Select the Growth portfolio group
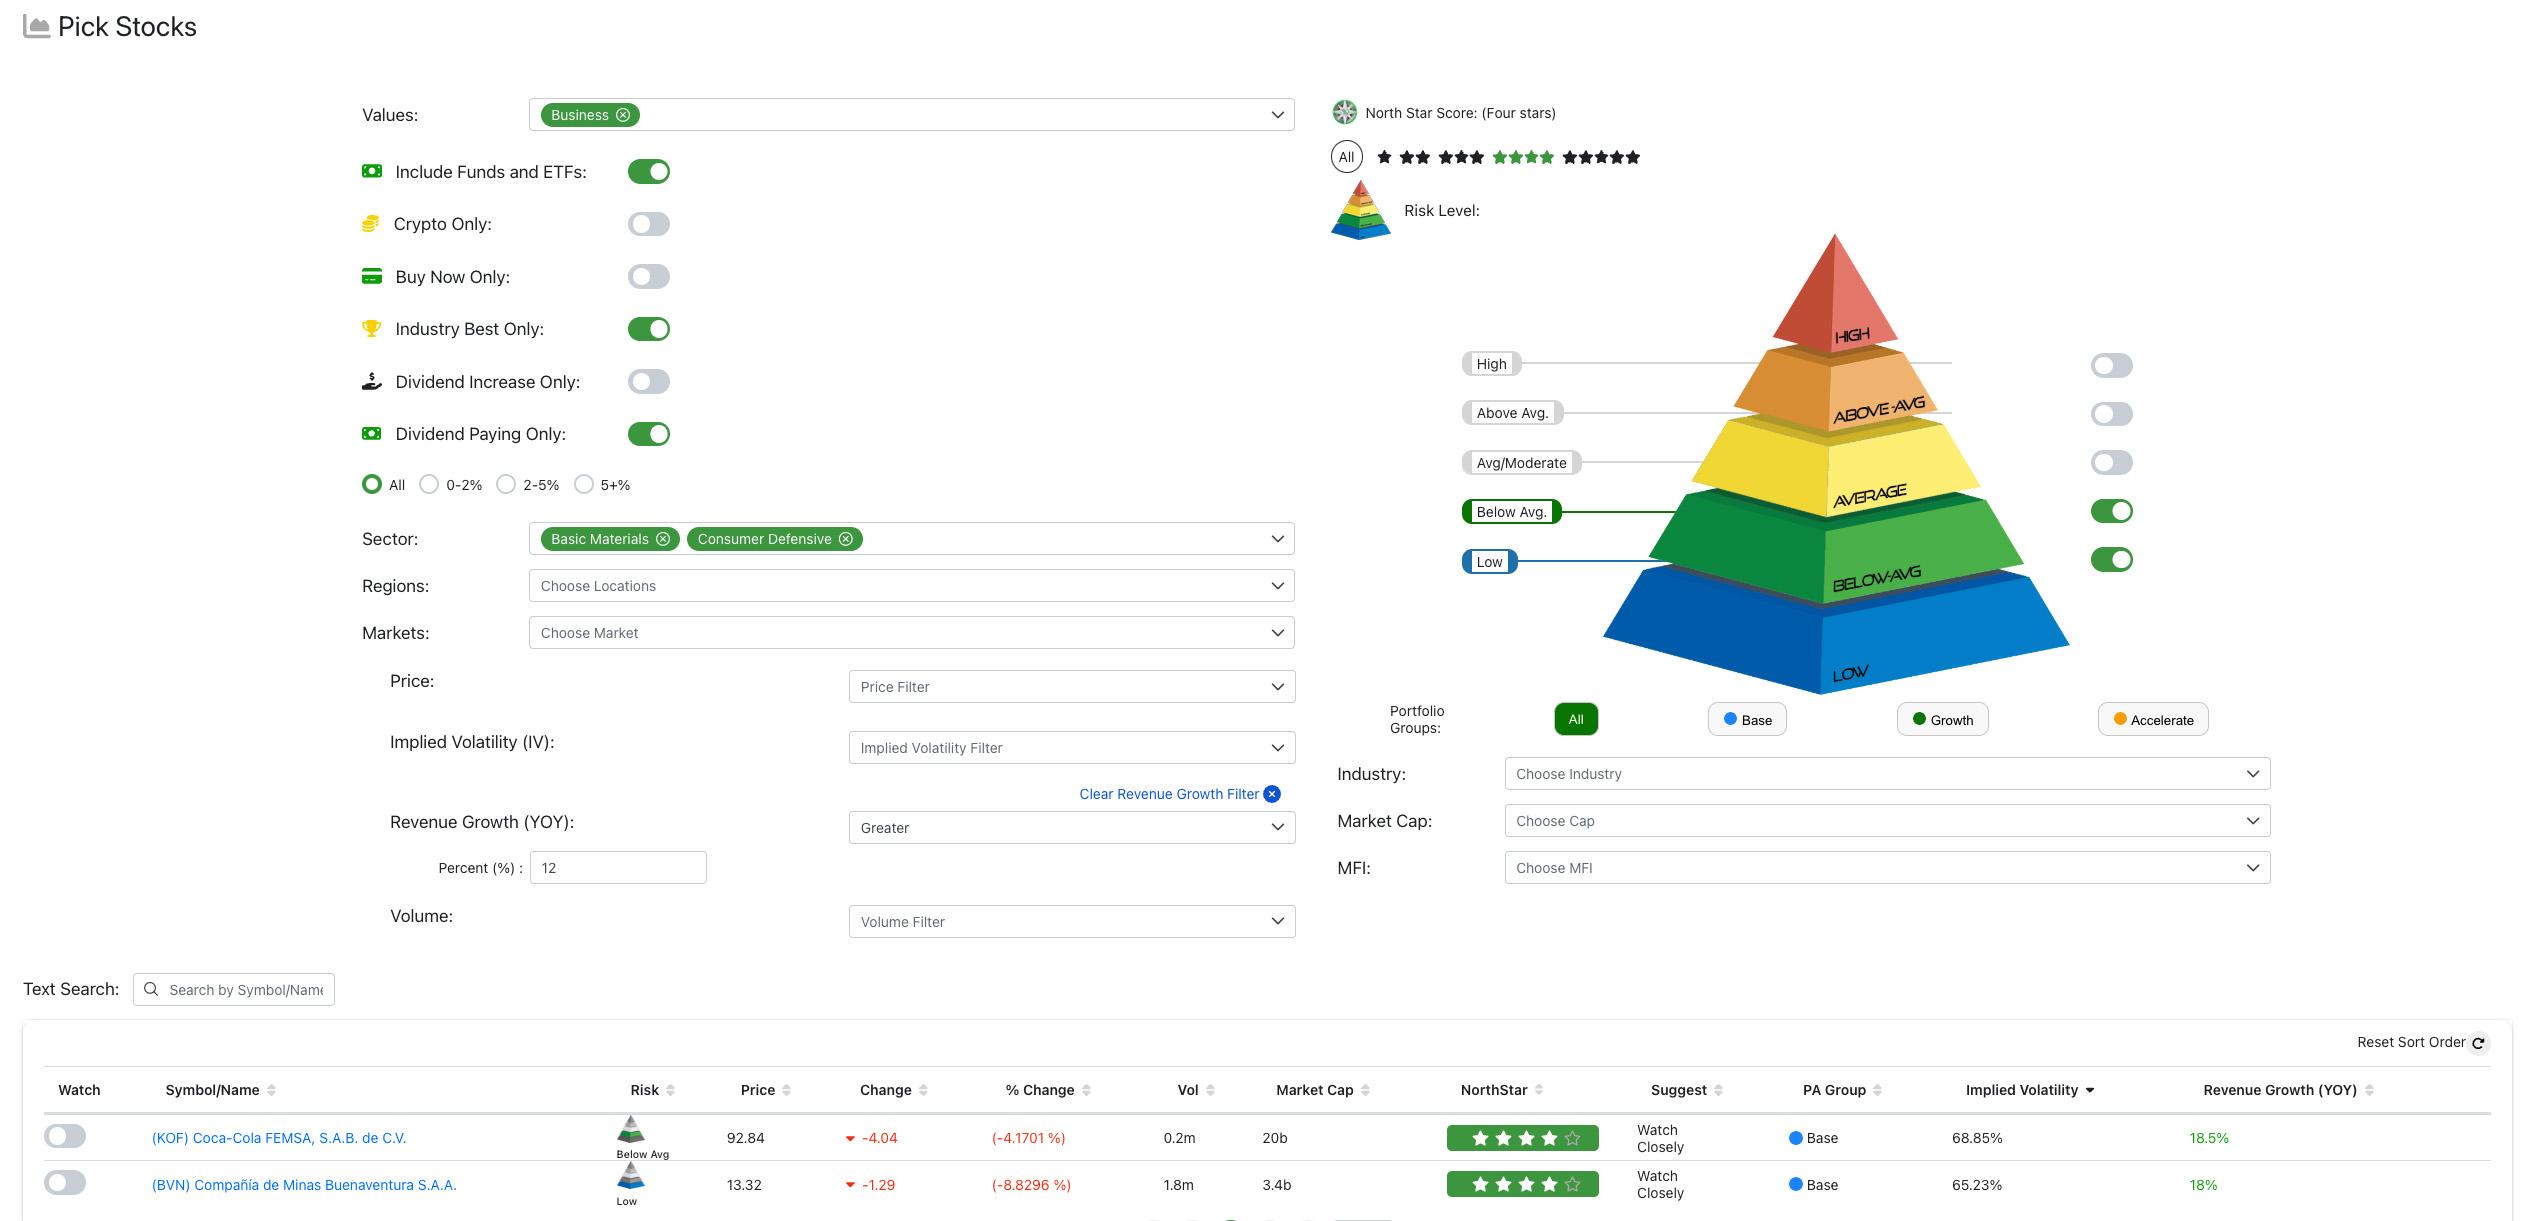Viewport: 2538px width, 1221px height. 1941,718
